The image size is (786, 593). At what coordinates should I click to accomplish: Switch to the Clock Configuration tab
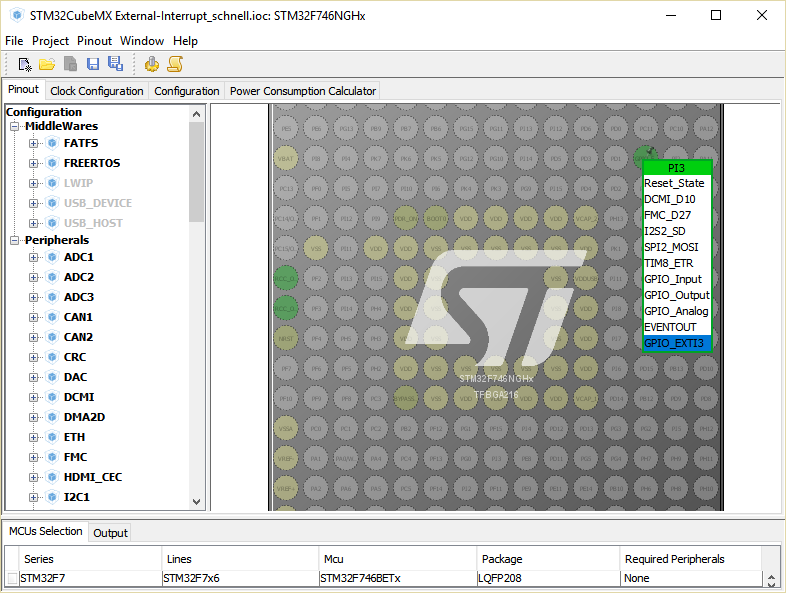(97, 91)
